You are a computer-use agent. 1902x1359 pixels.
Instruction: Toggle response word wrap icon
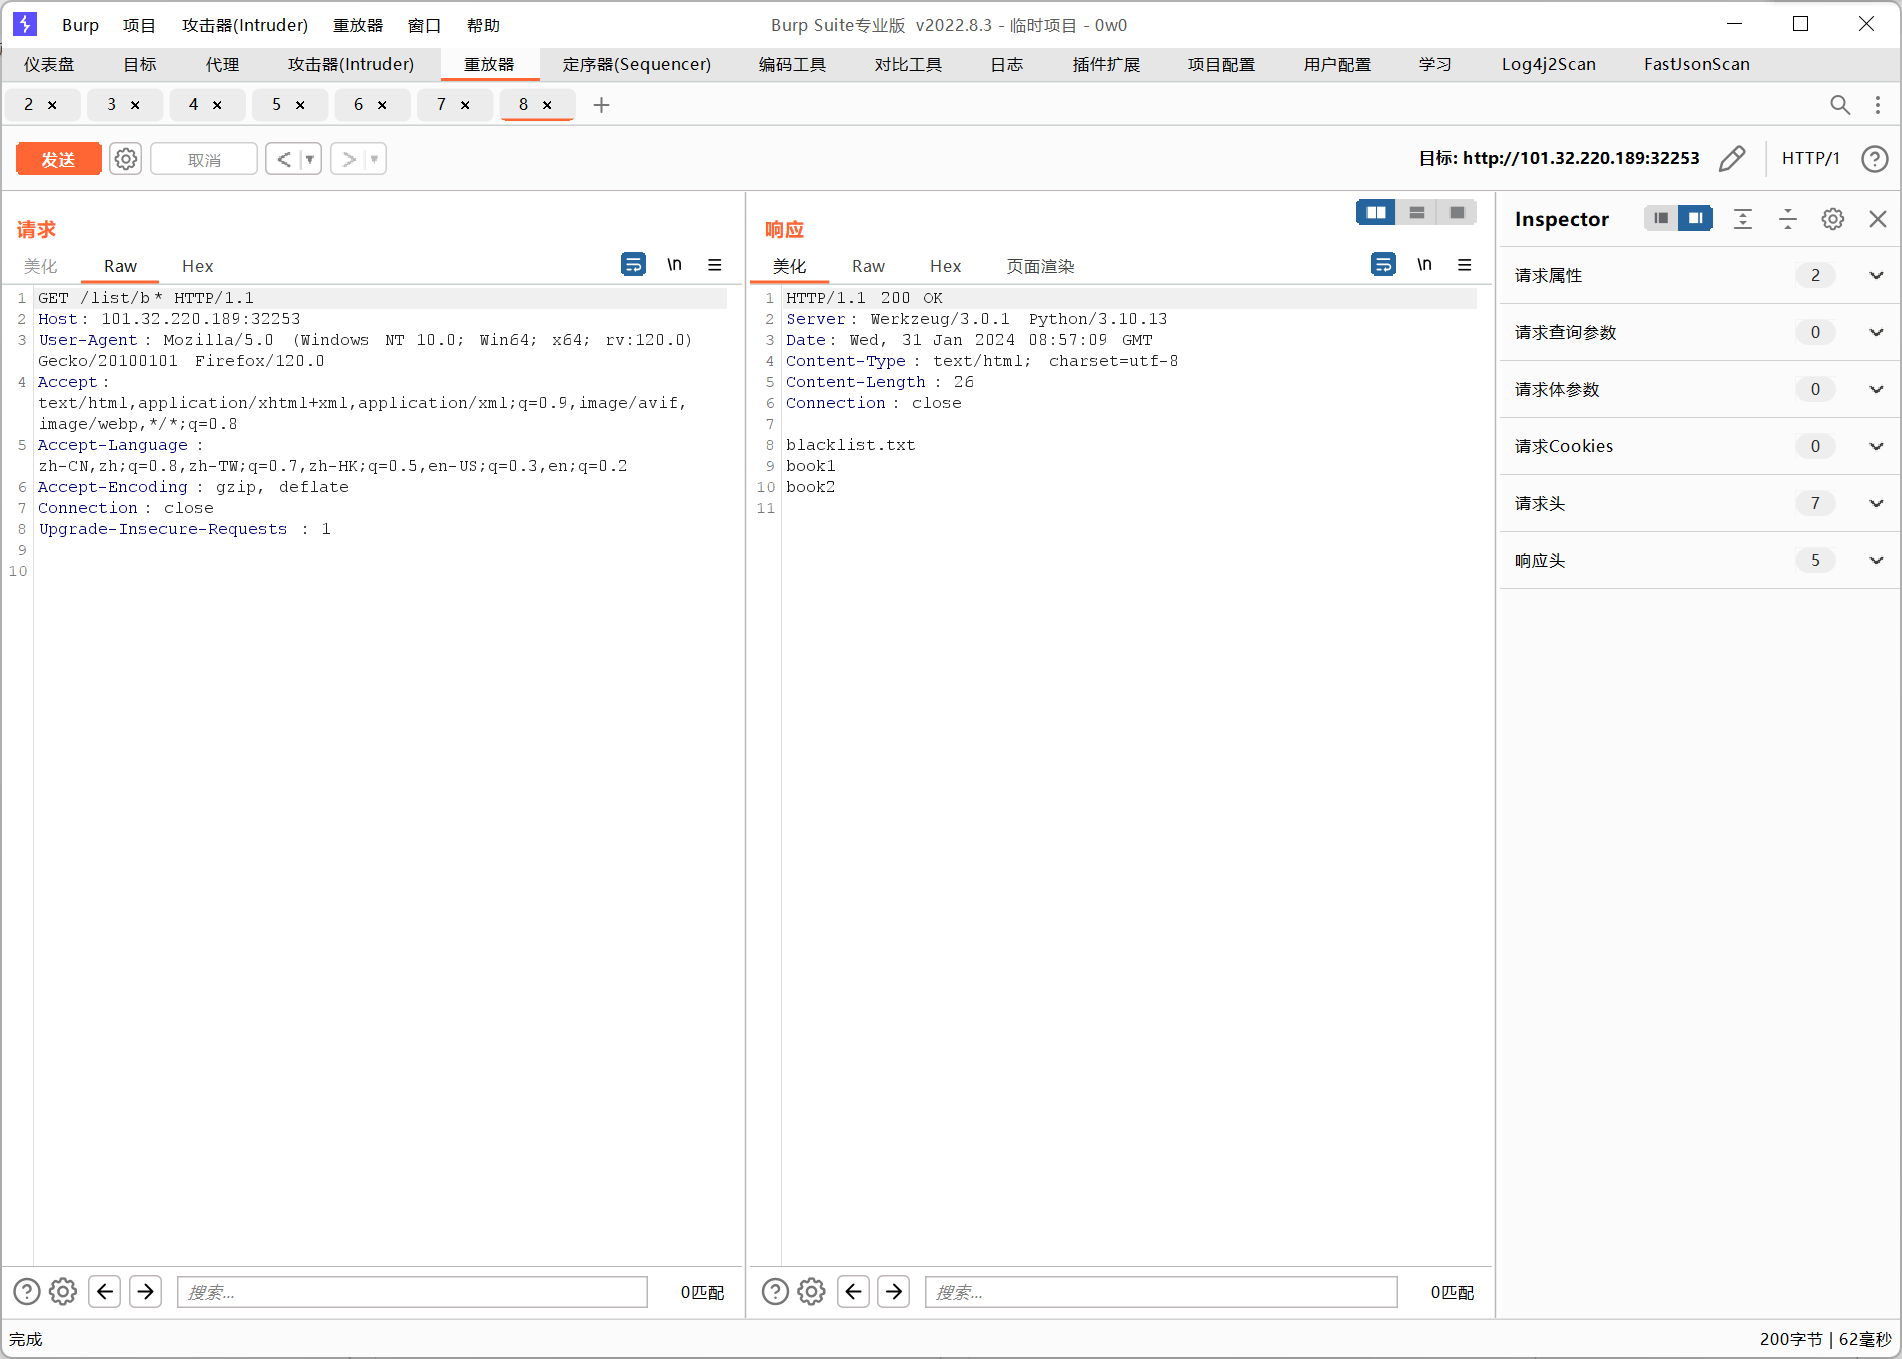pos(1383,264)
